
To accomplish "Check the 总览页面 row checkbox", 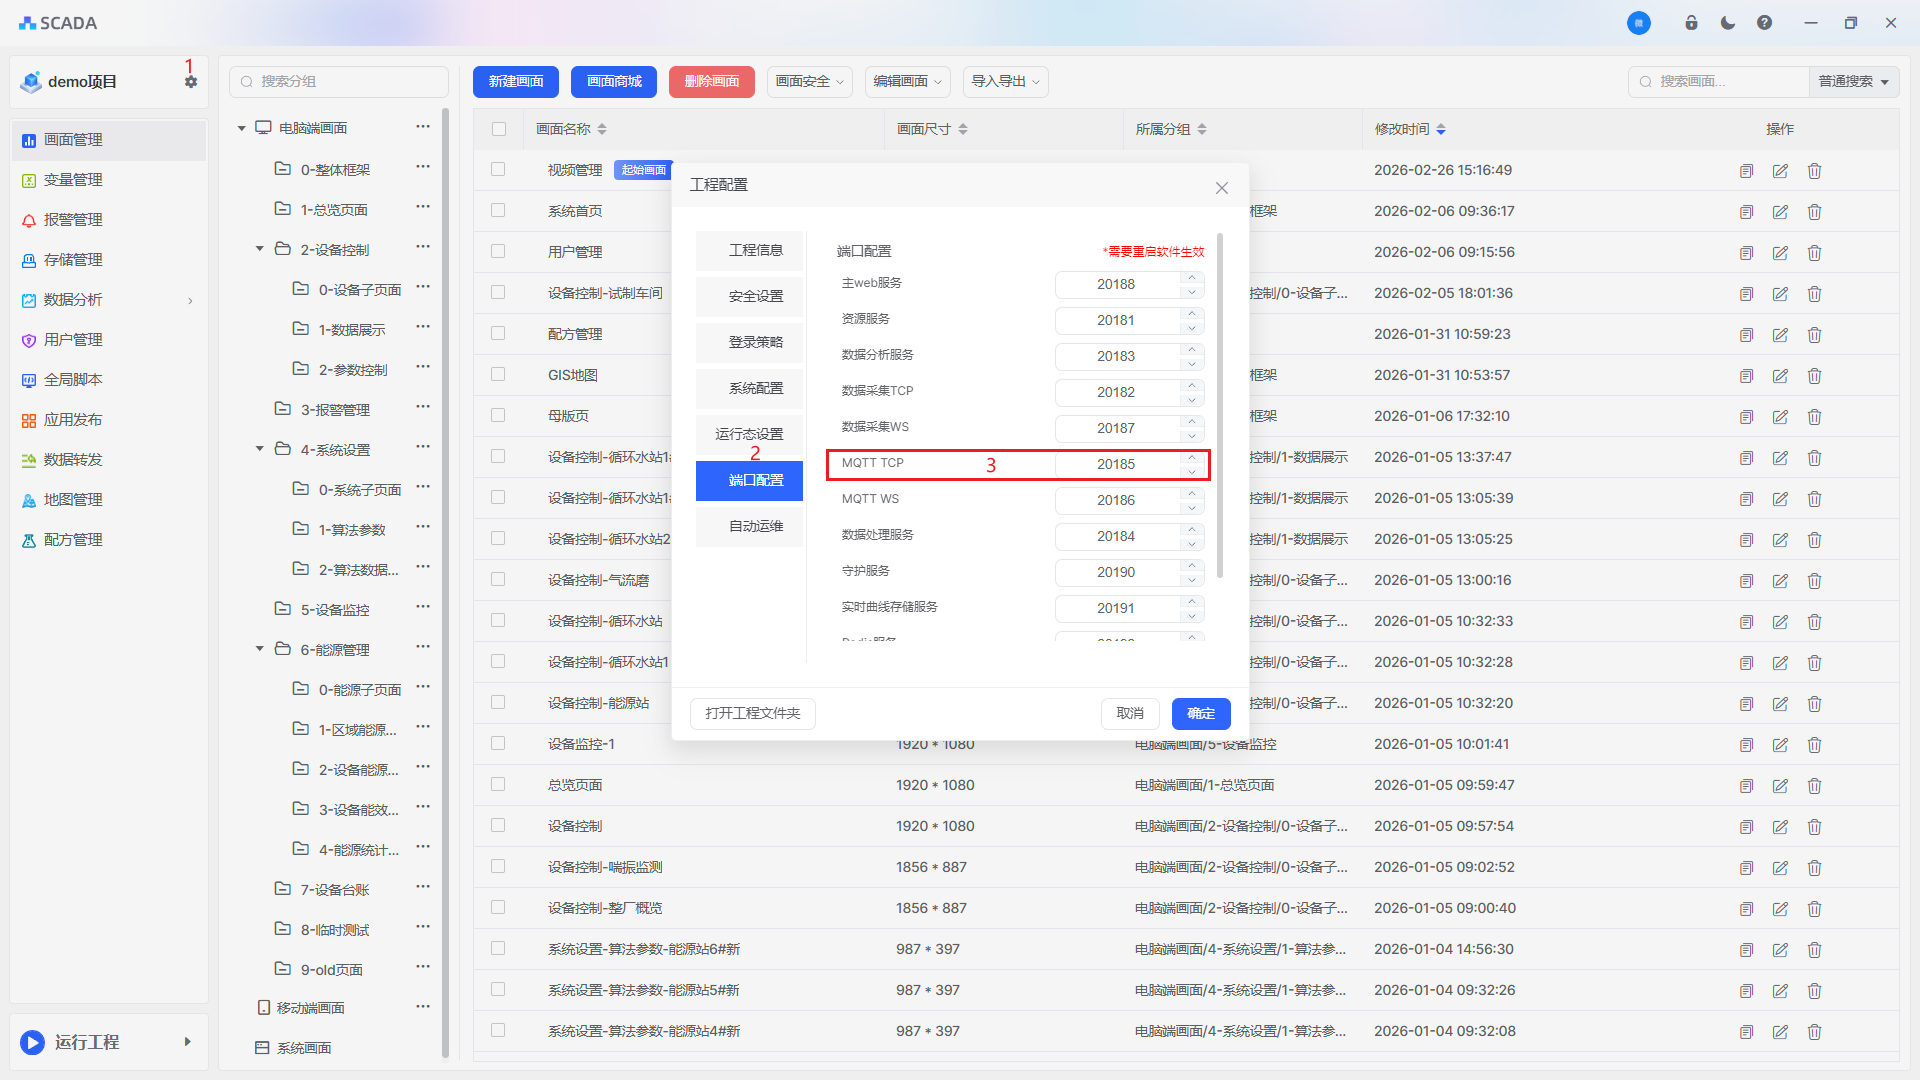I will point(498,785).
